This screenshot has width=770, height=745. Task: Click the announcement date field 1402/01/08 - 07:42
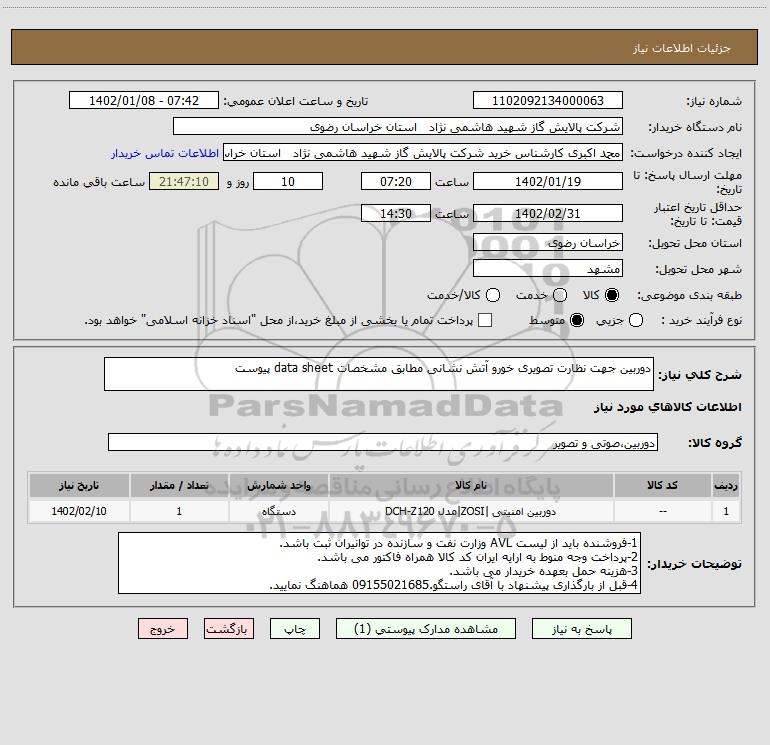(144, 101)
